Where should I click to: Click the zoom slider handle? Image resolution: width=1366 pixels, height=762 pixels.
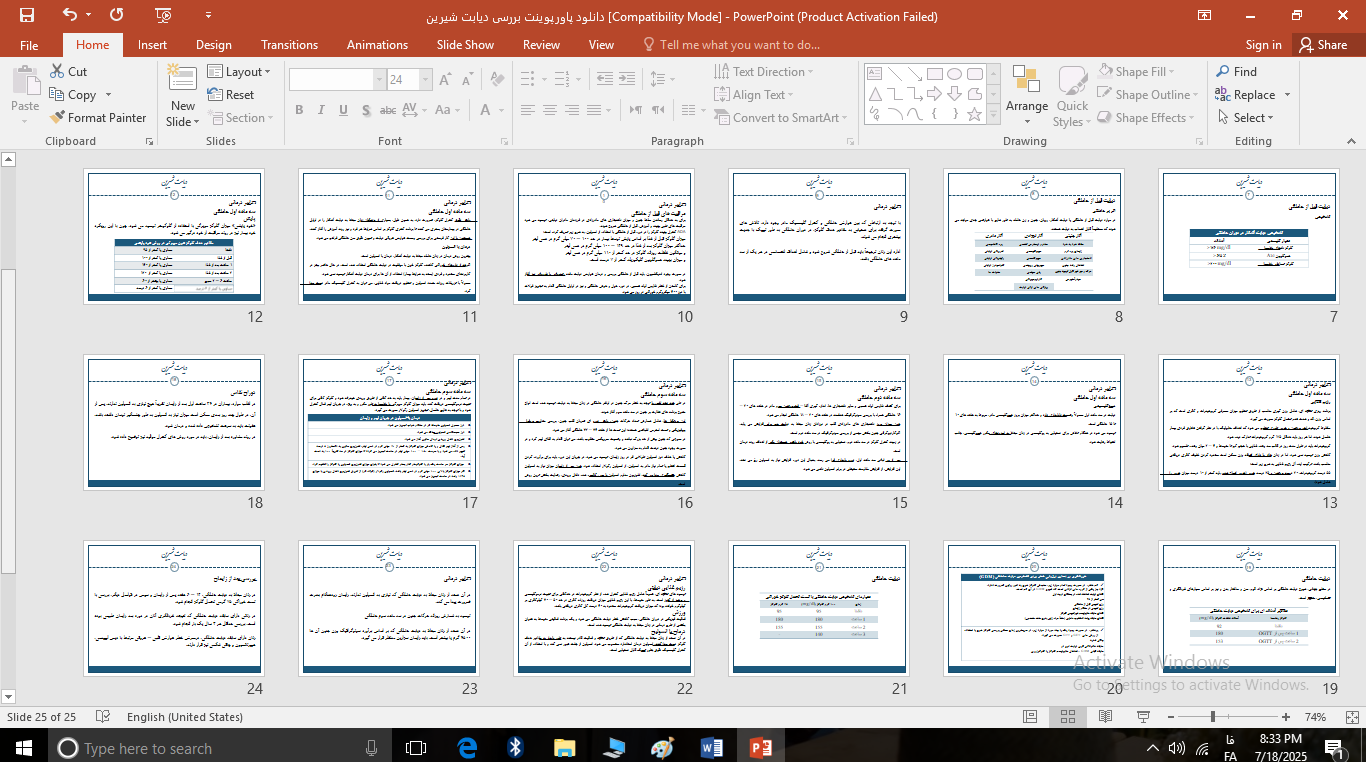[1213, 717]
